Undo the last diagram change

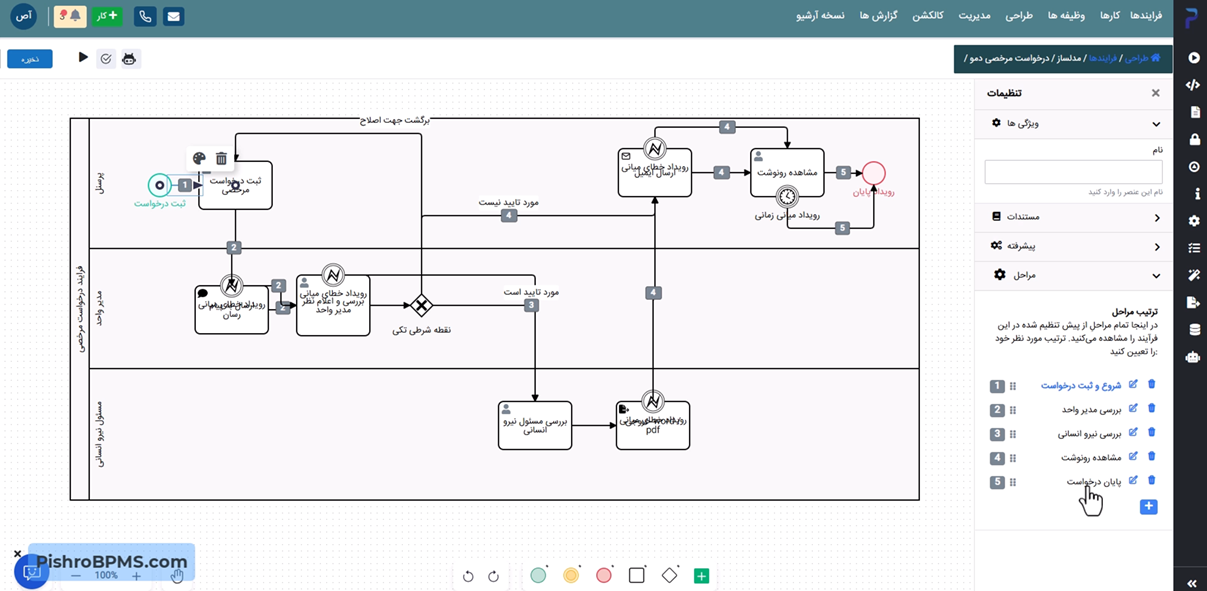pyautogui.click(x=468, y=576)
